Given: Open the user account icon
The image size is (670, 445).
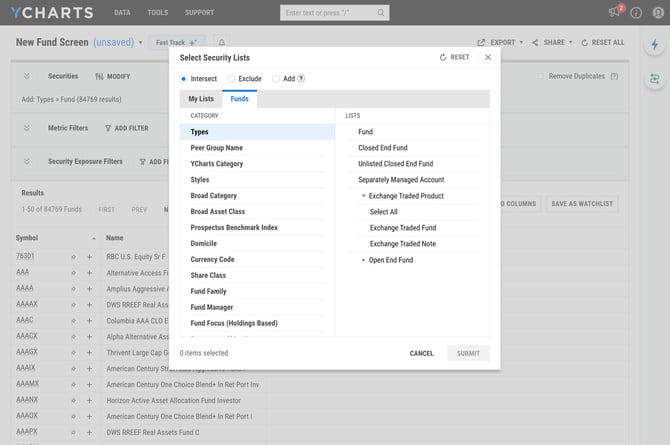Looking at the screenshot, I should [658, 13].
